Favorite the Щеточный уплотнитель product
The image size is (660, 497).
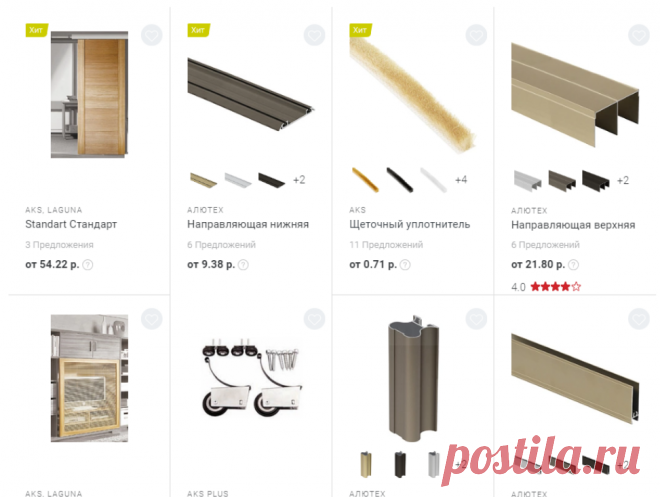point(476,35)
